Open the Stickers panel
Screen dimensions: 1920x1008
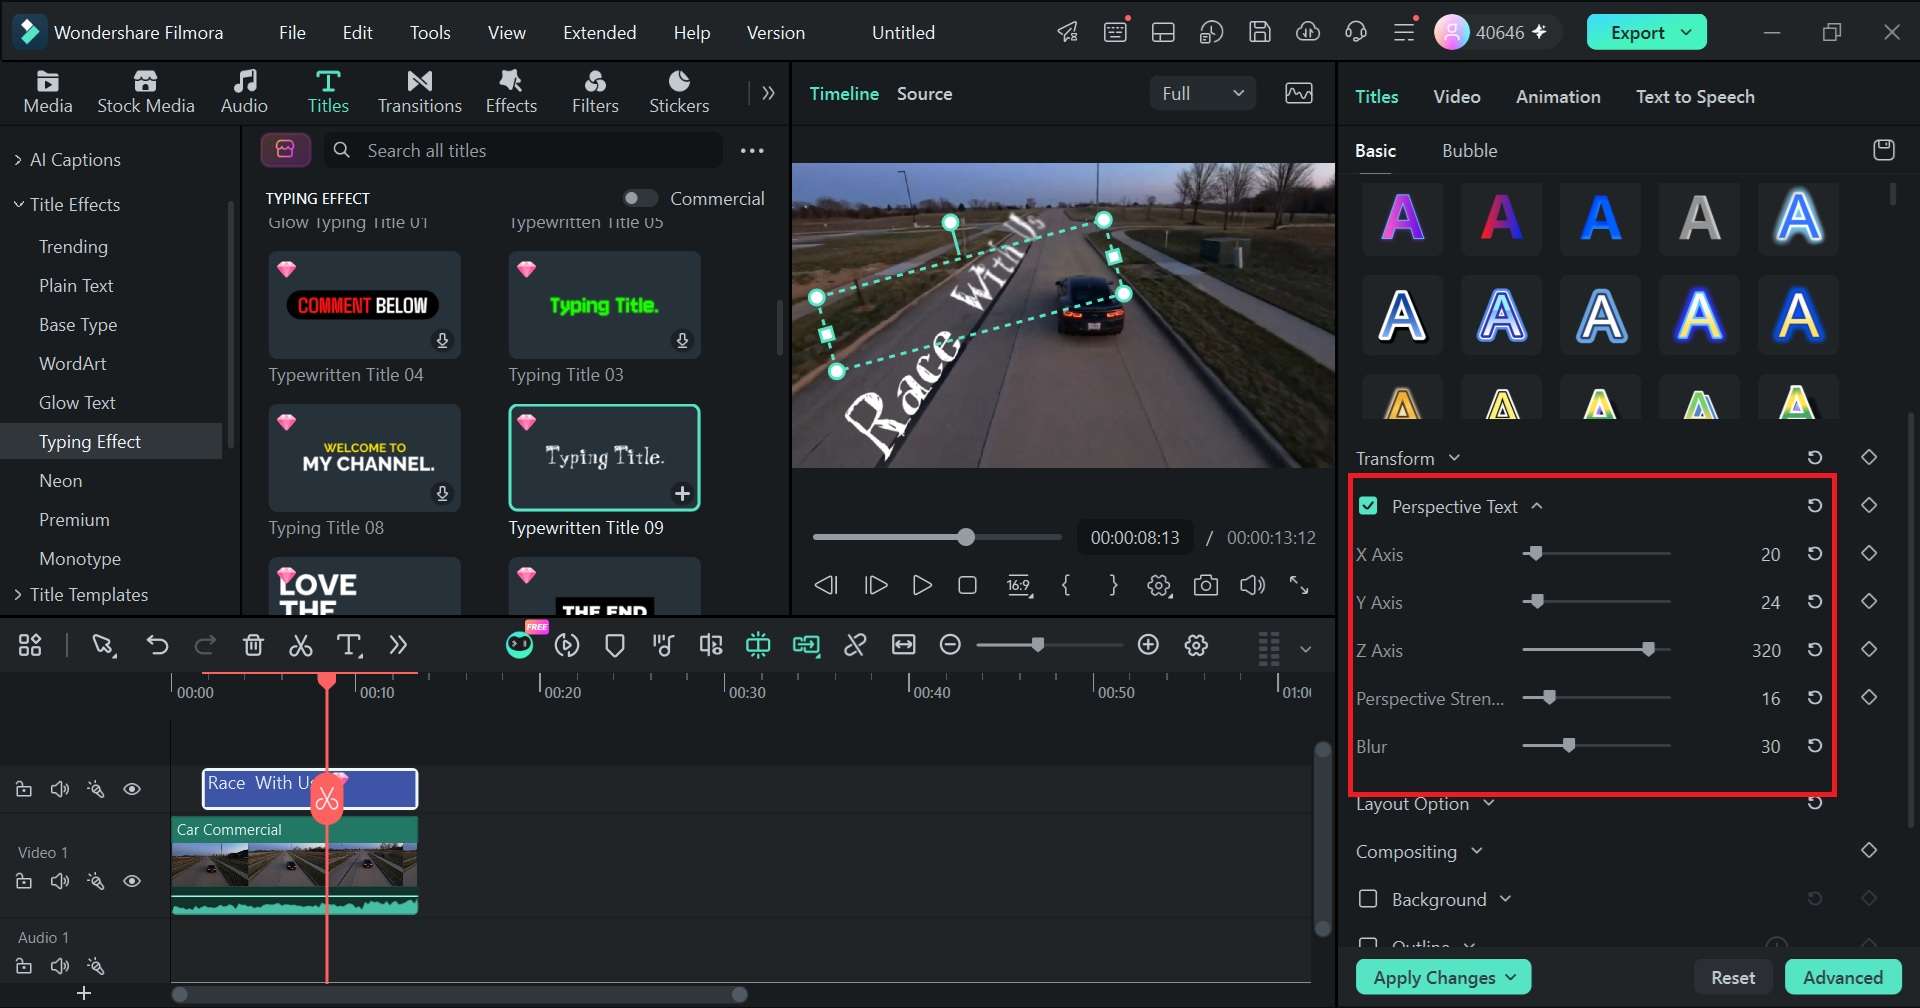click(x=679, y=91)
